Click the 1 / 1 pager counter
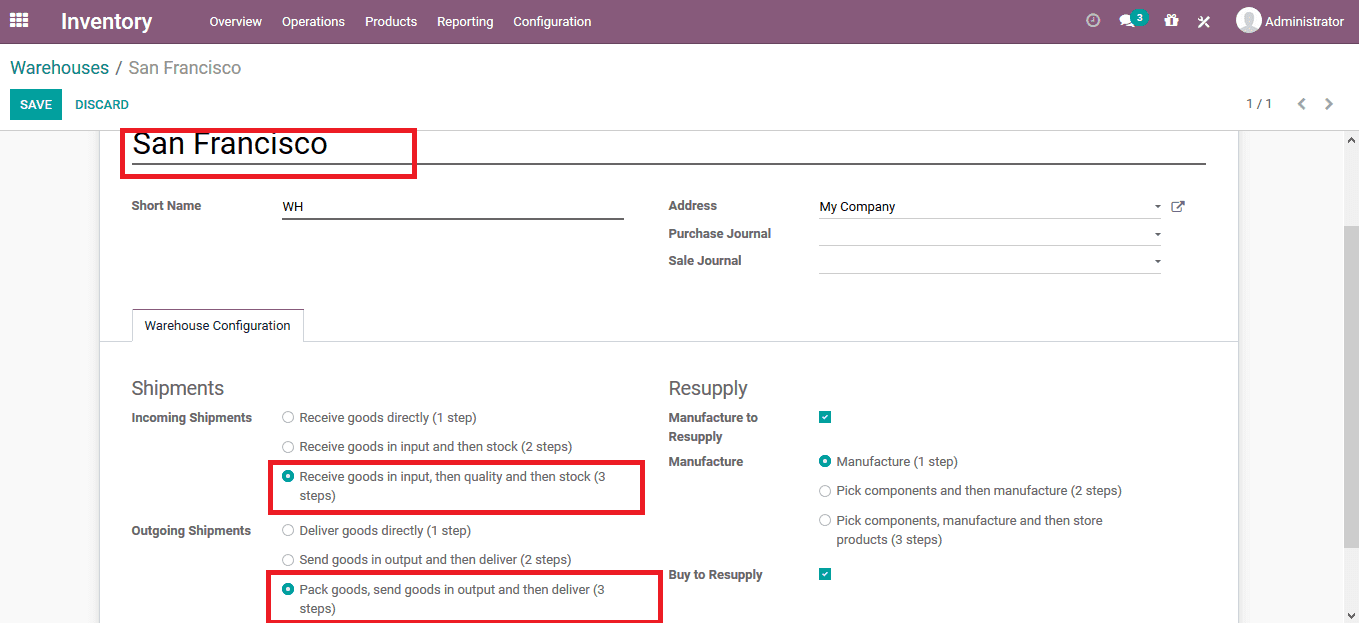Screen dimensions: 1359x623 1259,104
